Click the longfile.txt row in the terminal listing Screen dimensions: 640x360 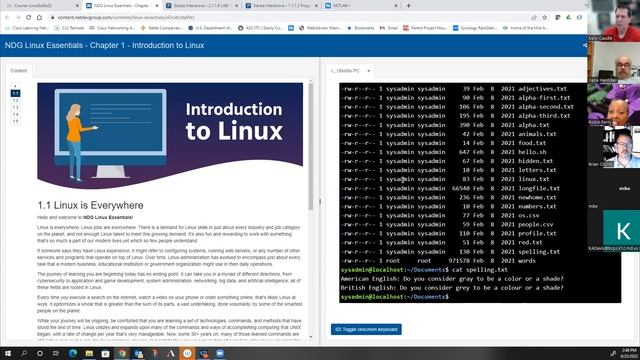click(450, 189)
